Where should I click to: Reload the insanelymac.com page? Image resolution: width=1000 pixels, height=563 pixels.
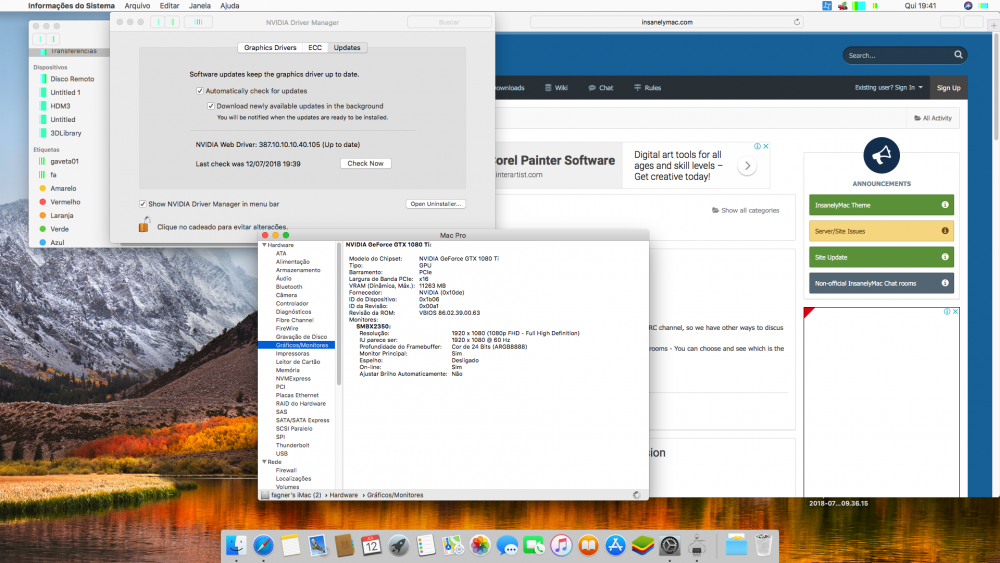click(797, 22)
